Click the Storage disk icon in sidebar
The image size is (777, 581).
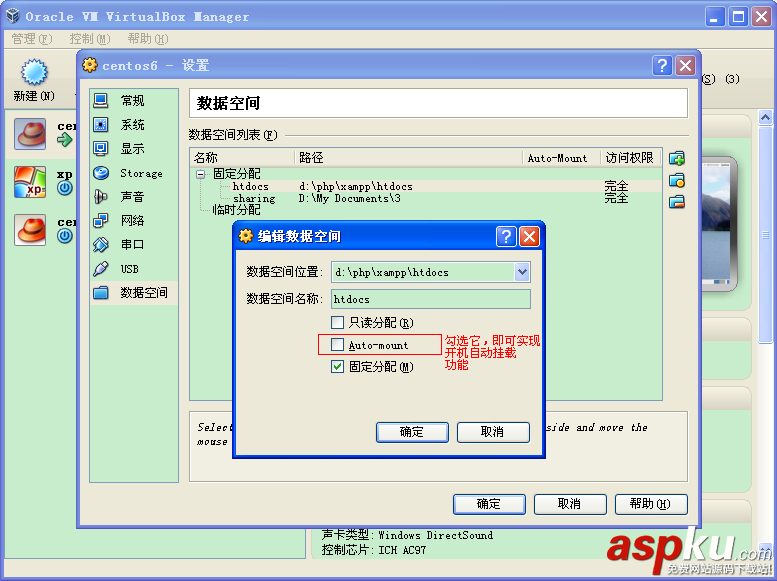[101, 173]
